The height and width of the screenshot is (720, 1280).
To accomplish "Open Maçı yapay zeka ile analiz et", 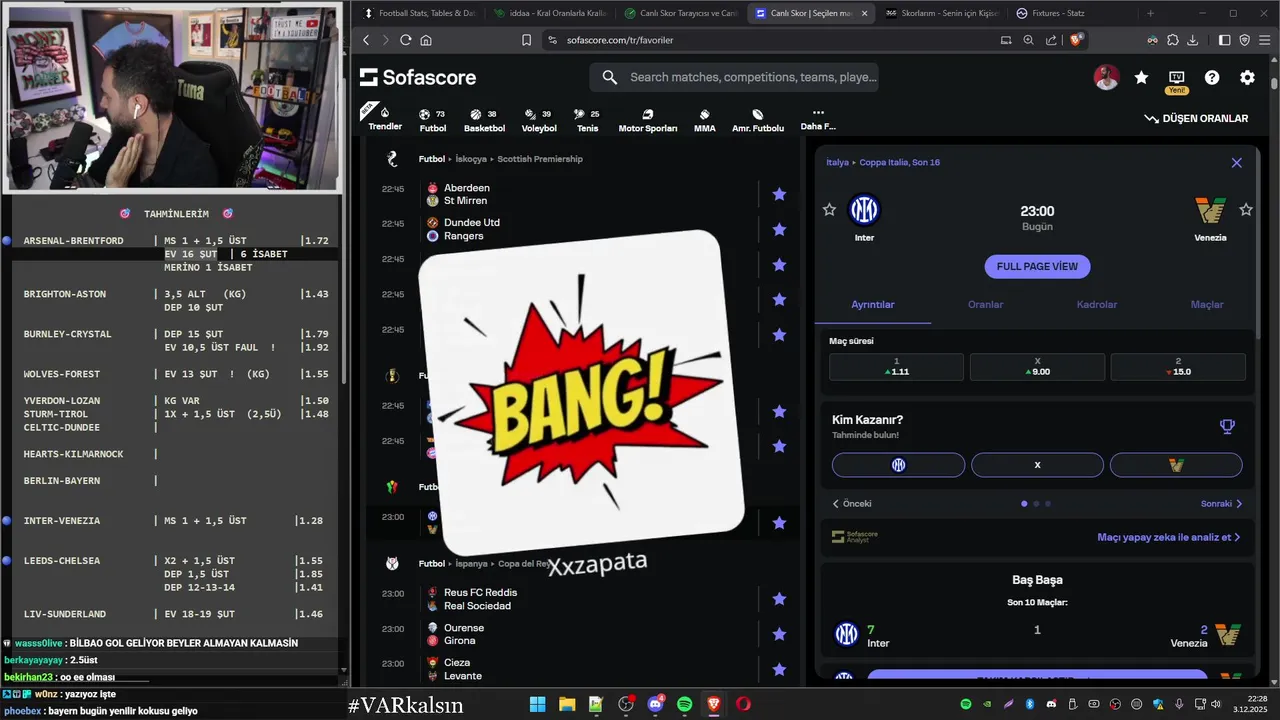I will (x=1168, y=537).
